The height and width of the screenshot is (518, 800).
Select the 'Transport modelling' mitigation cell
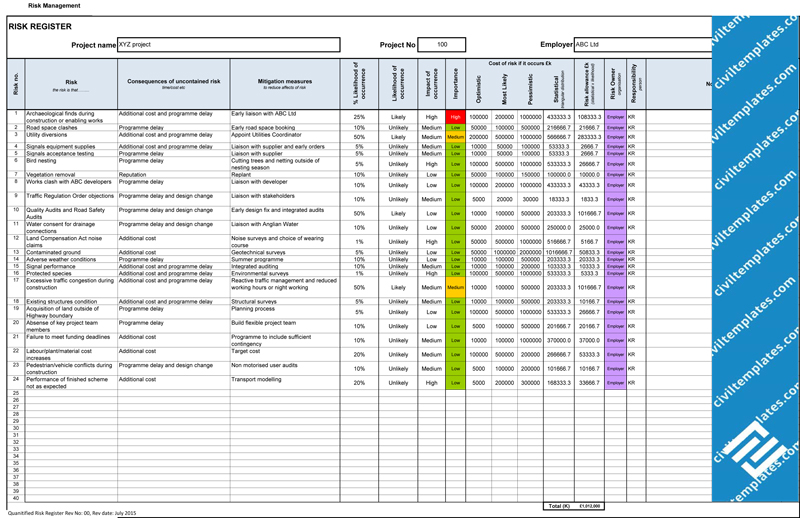click(x=285, y=382)
